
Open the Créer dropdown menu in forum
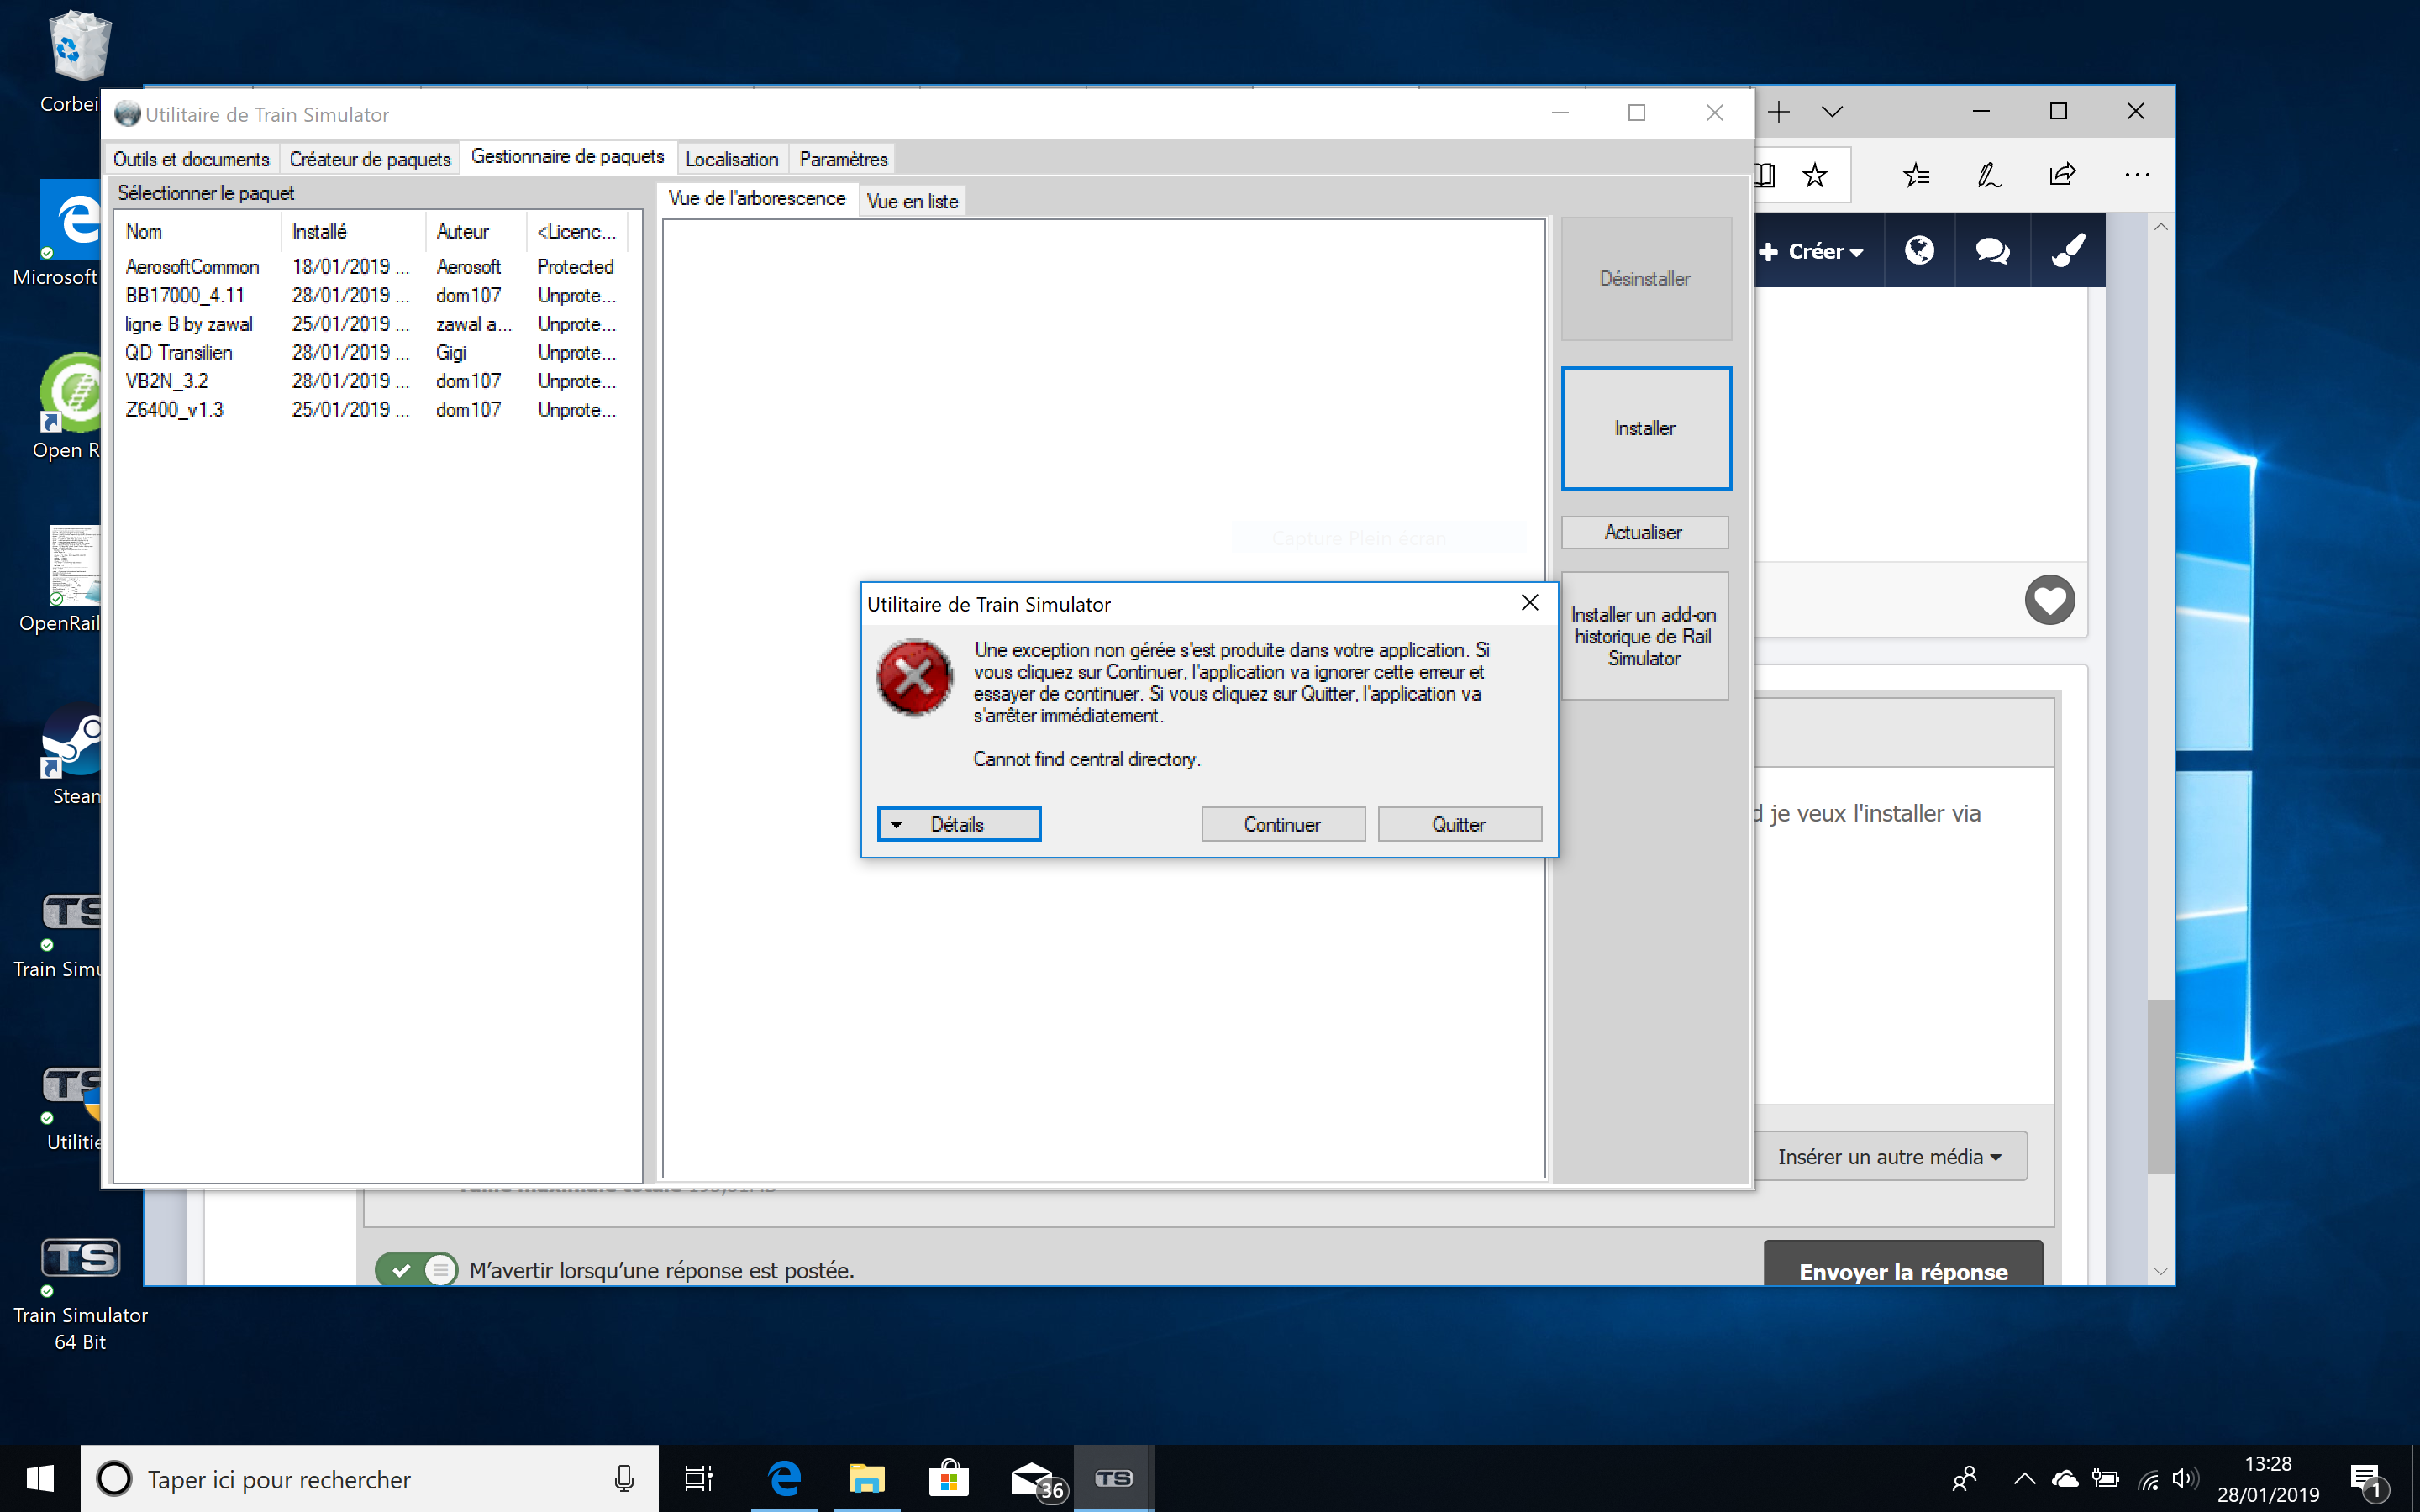click(1812, 252)
